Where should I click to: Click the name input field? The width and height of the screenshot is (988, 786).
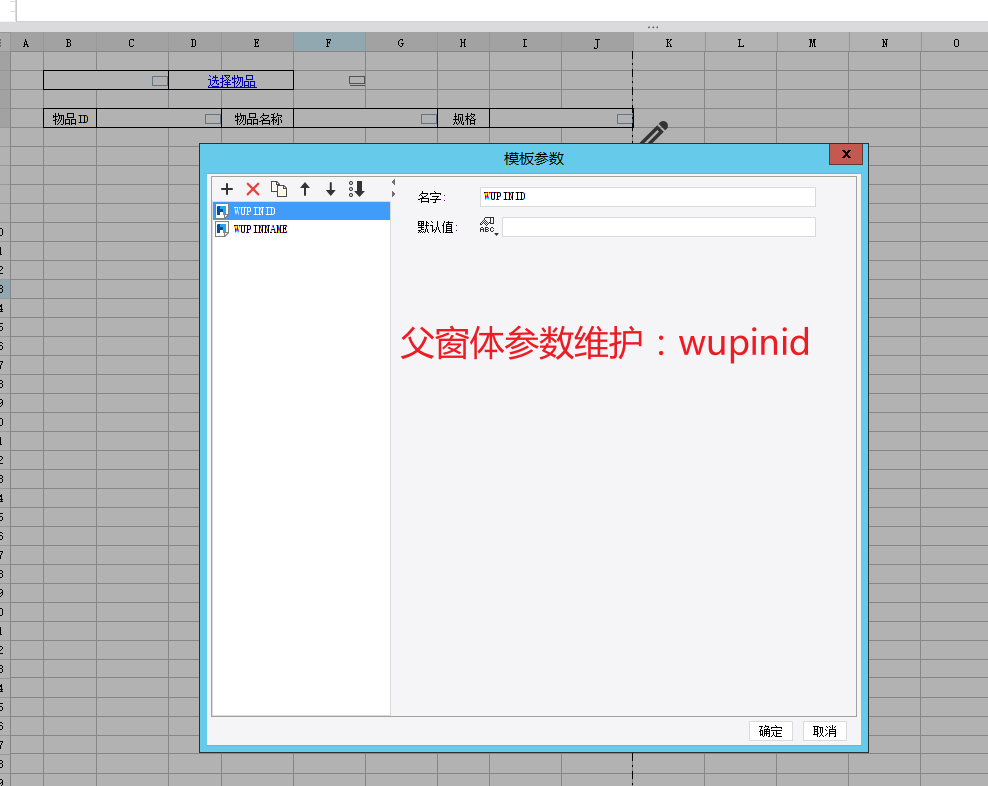(x=648, y=197)
